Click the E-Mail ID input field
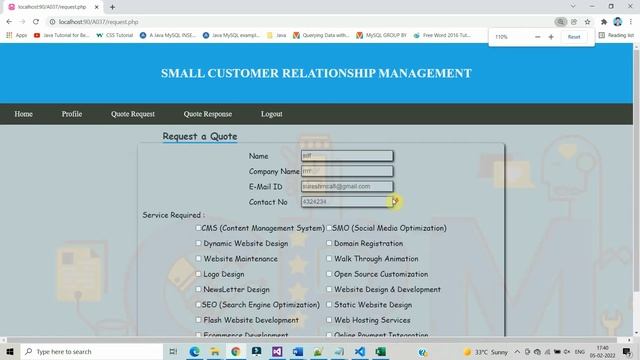Image resolution: width=640 pixels, height=360 pixels. (x=347, y=187)
